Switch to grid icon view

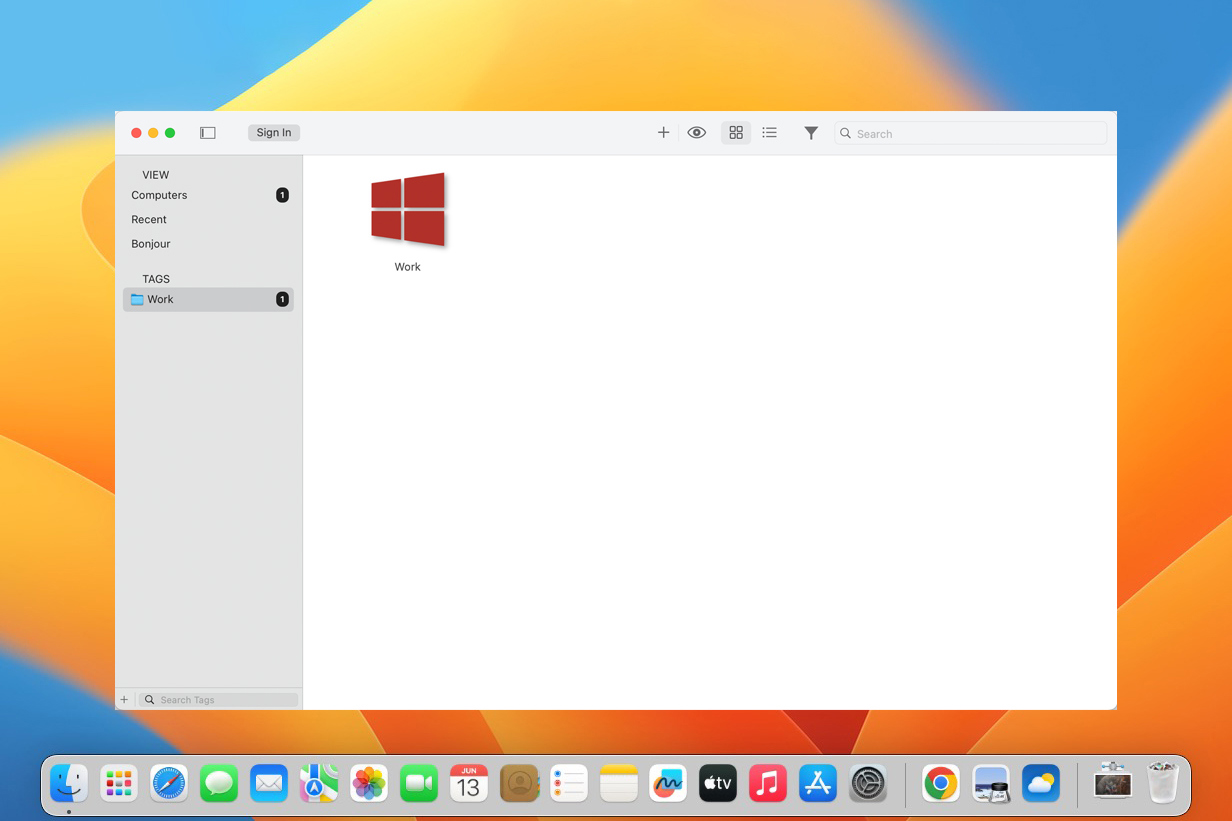coord(736,133)
